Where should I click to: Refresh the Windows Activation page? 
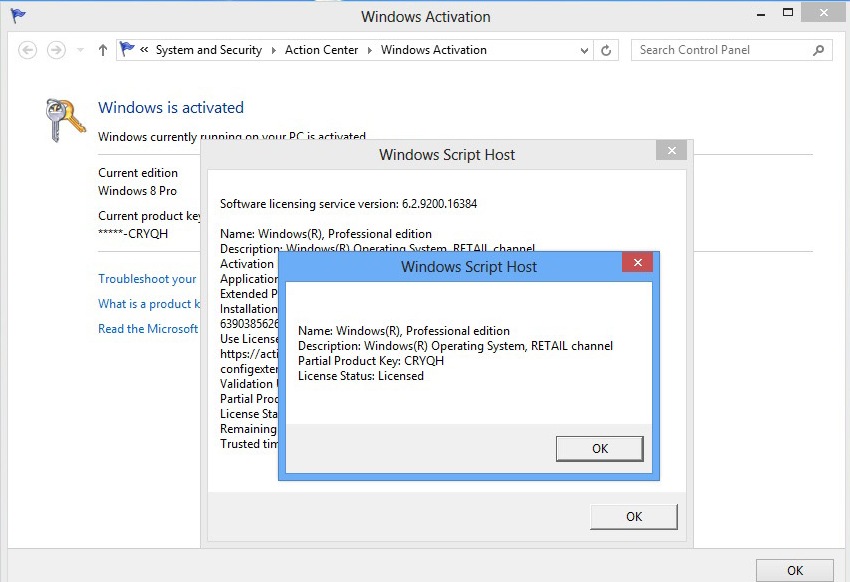click(606, 50)
